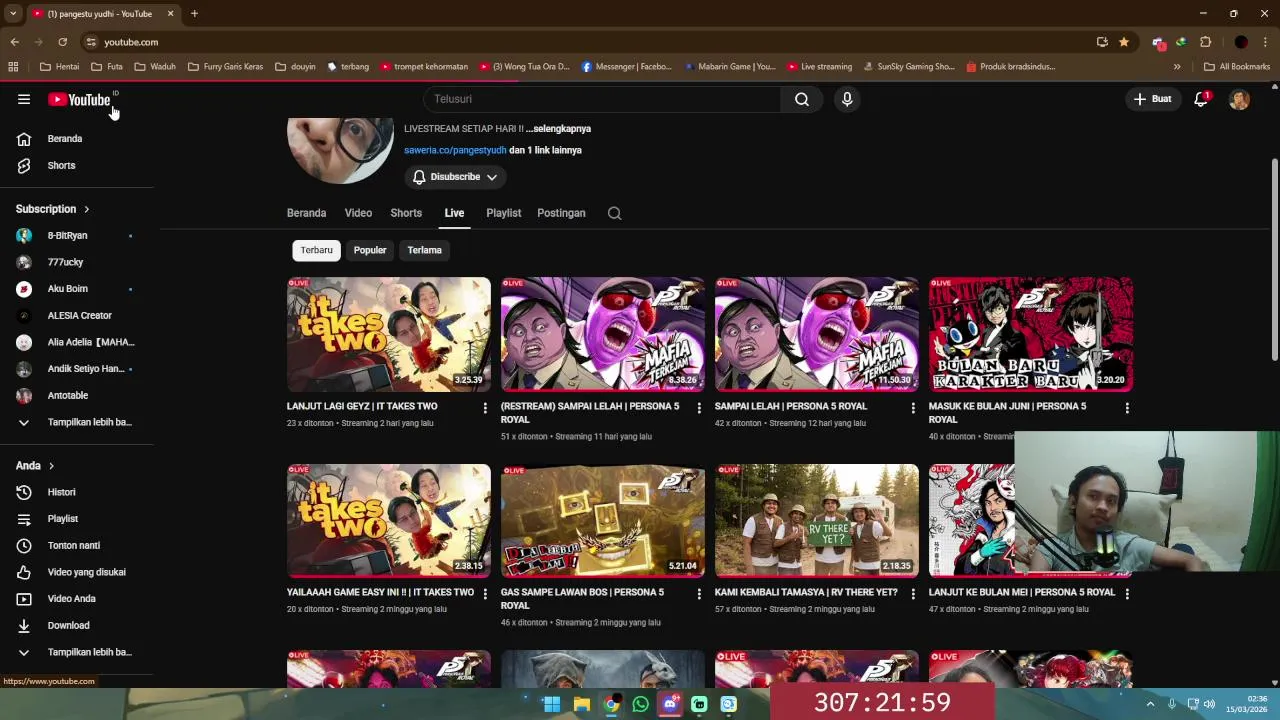This screenshot has width=1280, height=720.
Task: Click the YouTube logo
Action: coord(80,99)
